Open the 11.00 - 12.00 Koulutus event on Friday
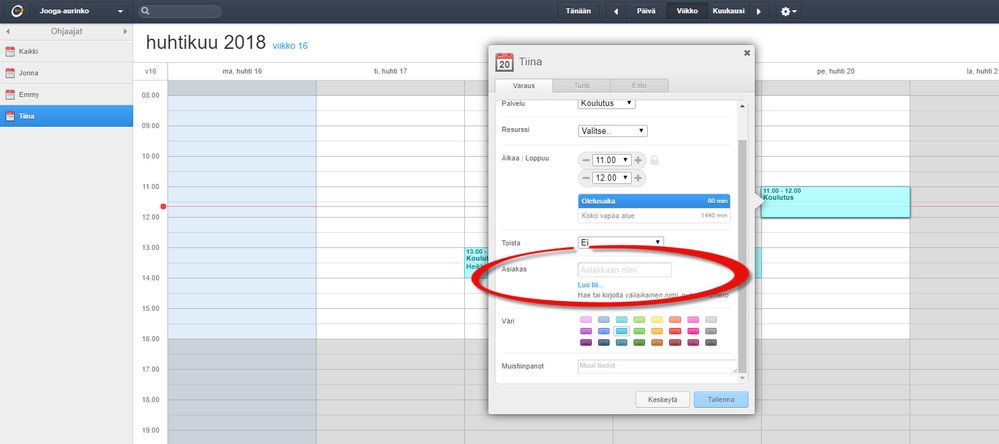This screenshot has height=444, width=999. (835, 202)
